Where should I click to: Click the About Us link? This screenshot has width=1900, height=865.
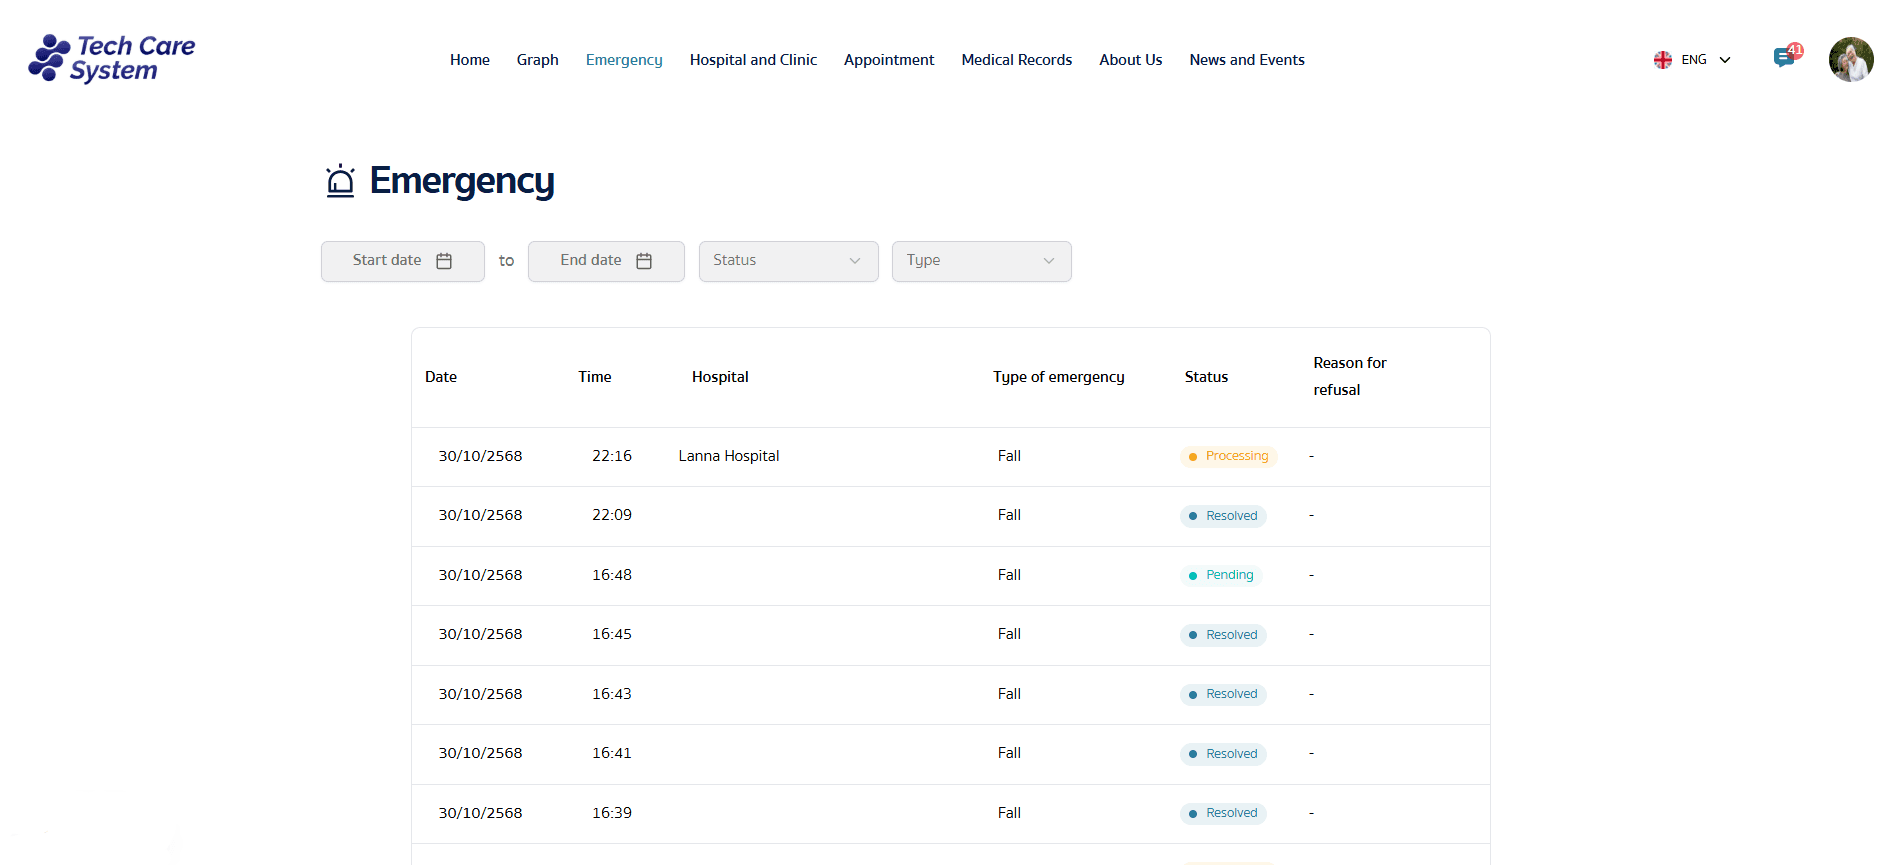1130,60
